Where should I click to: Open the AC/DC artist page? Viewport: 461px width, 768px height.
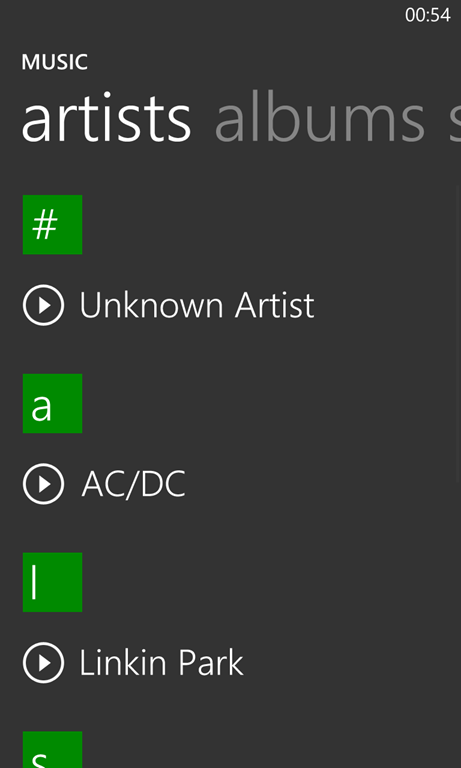tap(133, 484)
